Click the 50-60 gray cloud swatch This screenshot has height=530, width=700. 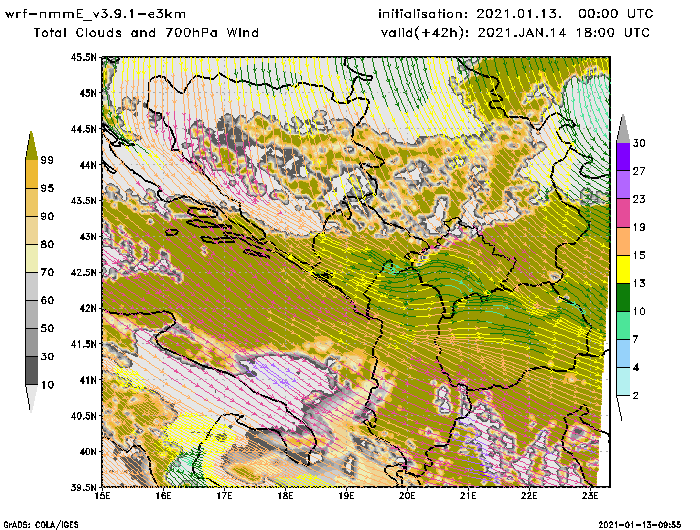pyautogui.click(x=31, y=314)
